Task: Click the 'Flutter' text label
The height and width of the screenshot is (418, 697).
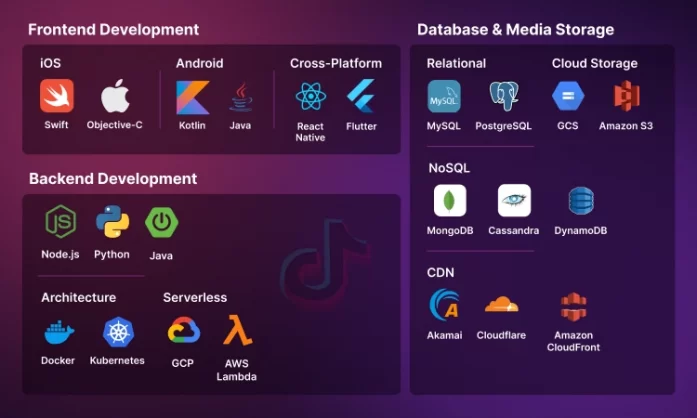Action: (x=361, y=126)
